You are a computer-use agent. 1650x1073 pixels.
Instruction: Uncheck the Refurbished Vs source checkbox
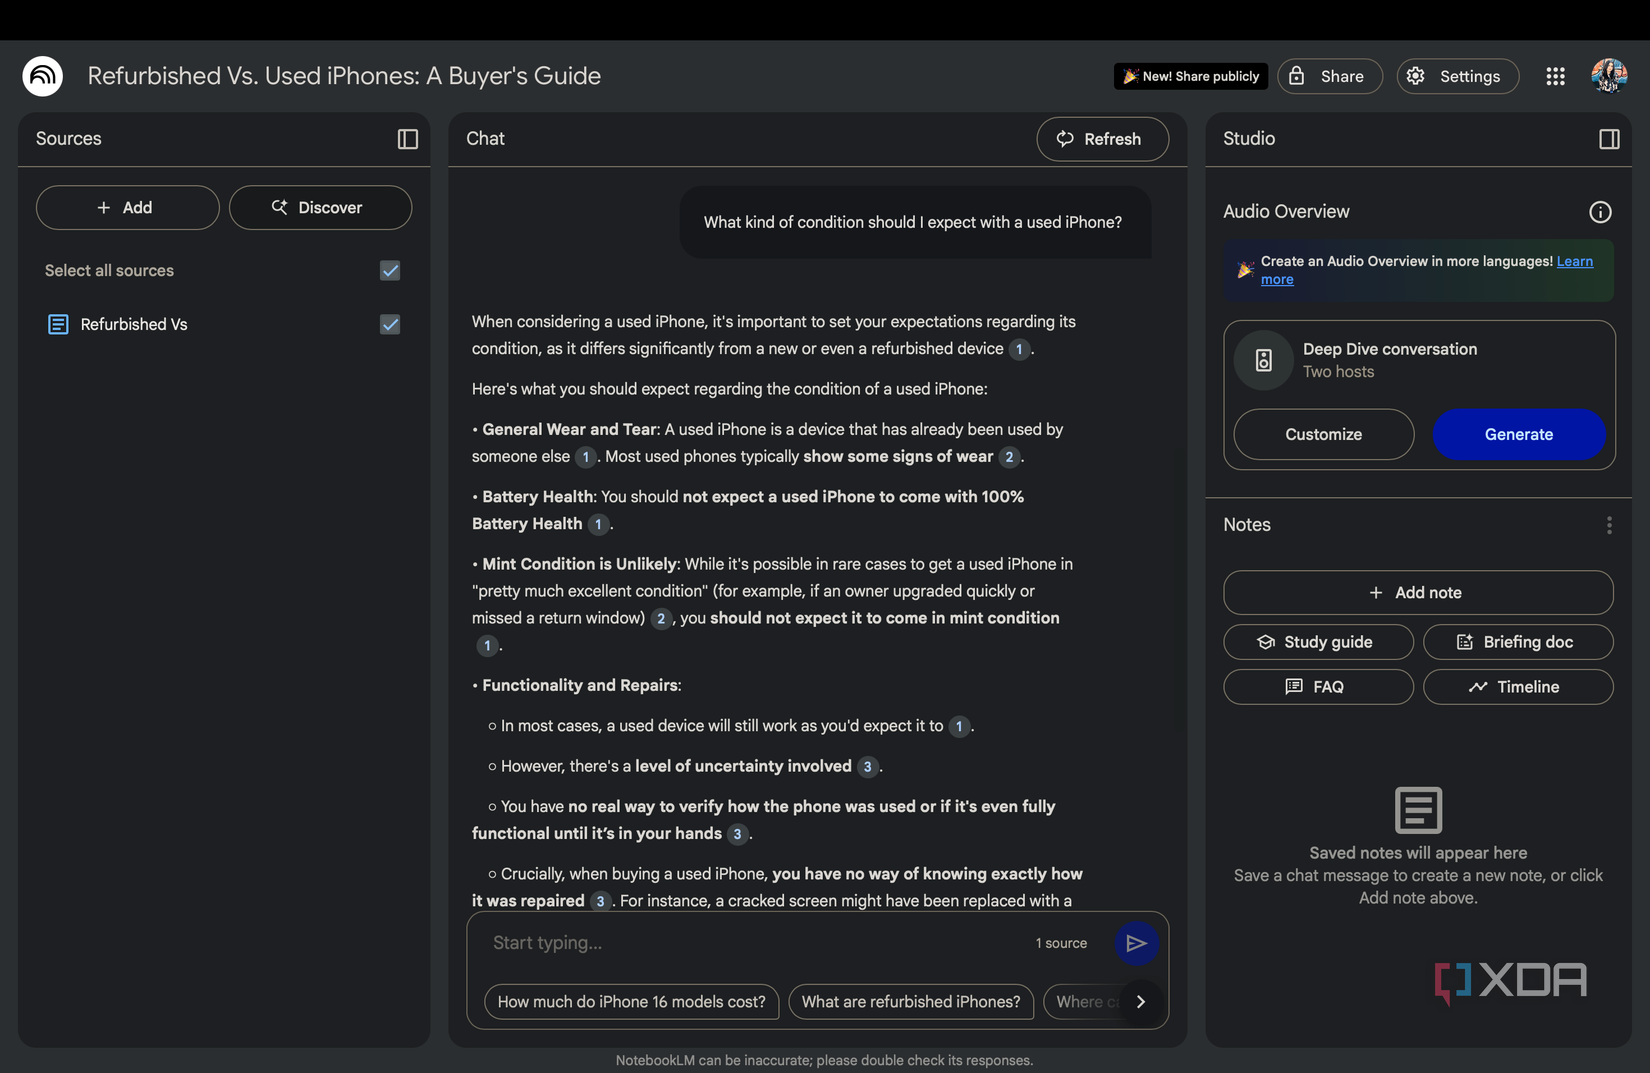click(390, 325)
